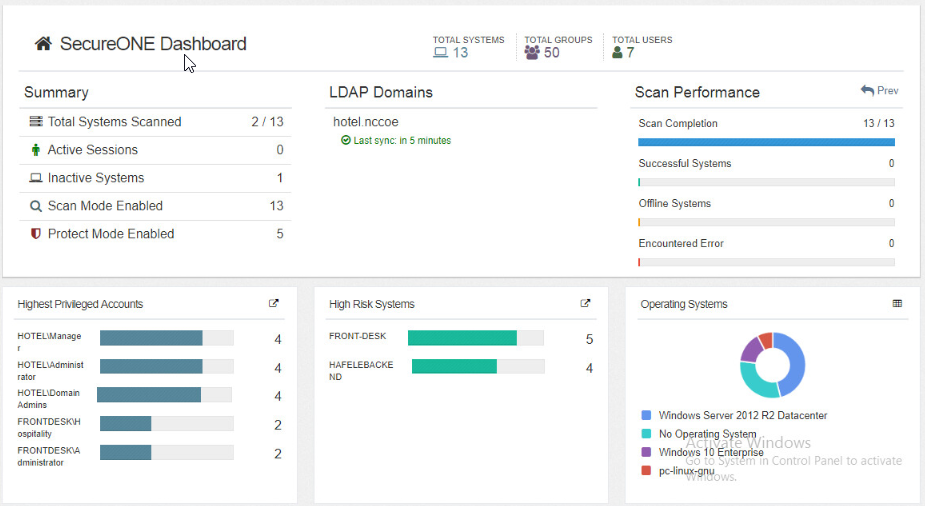Viewport: 925px width, 506px height.
Task: Click the FRONT-DESK high risk bar
Action: (462, 338)
